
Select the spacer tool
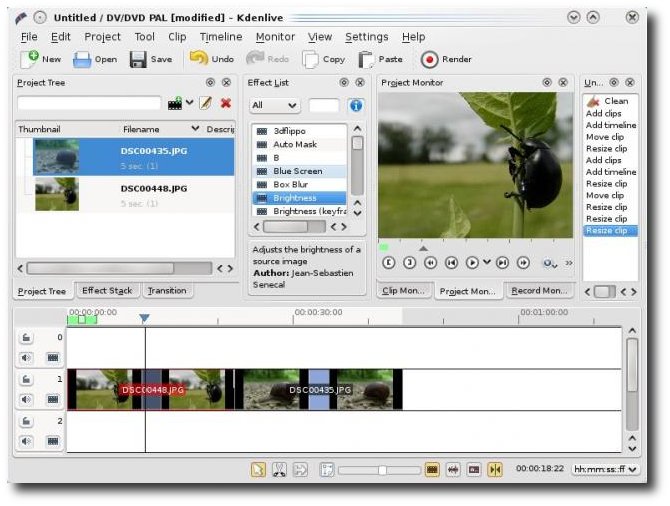point(300,470)
